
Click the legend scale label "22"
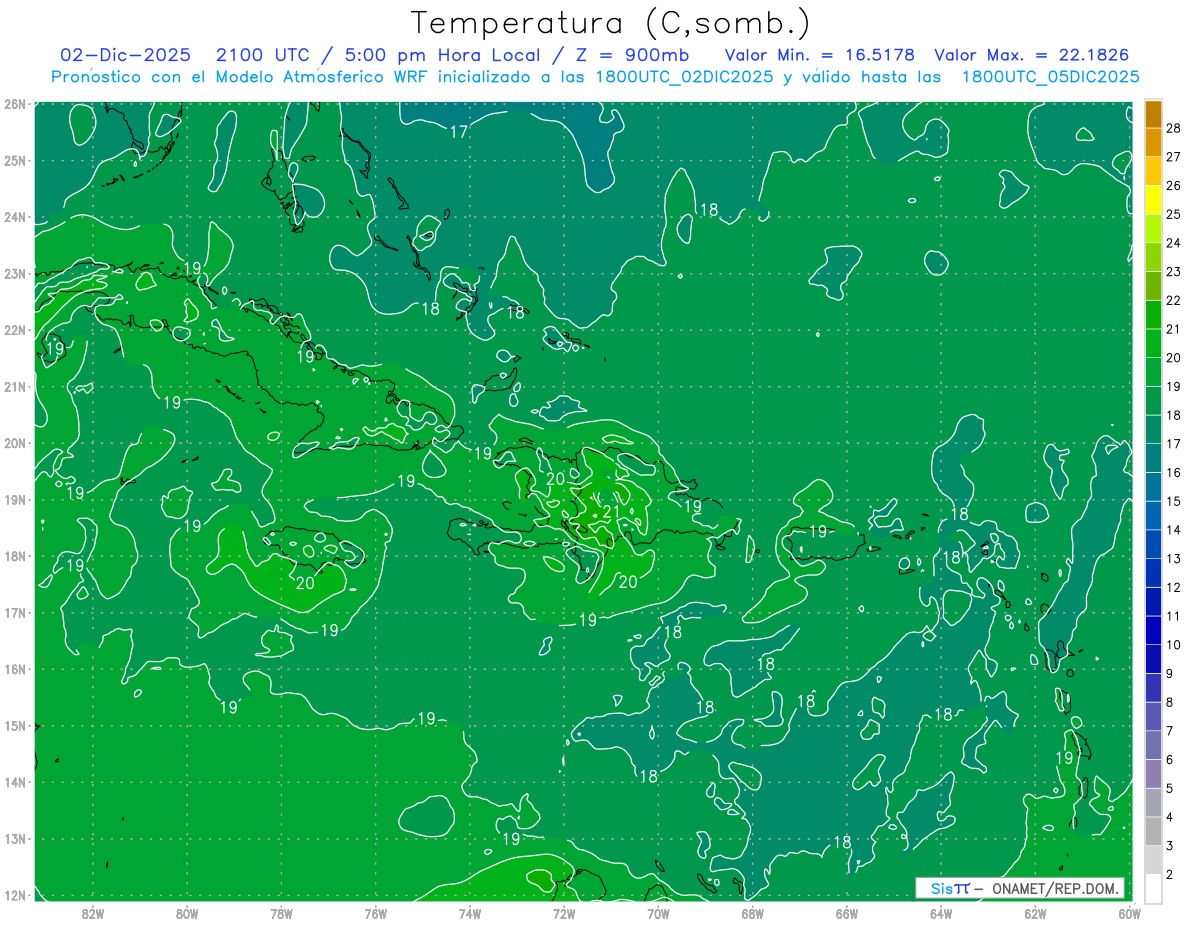coord(1174,300)
